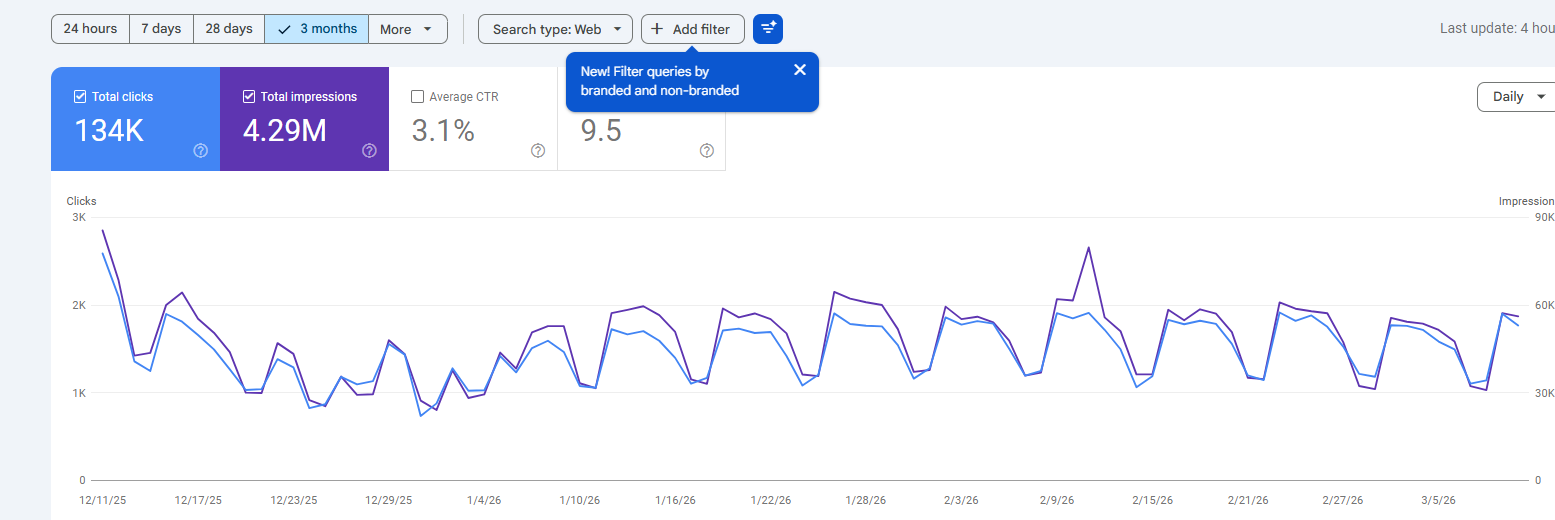
Task: Select the 7 days range
Action: click(161, 29)
